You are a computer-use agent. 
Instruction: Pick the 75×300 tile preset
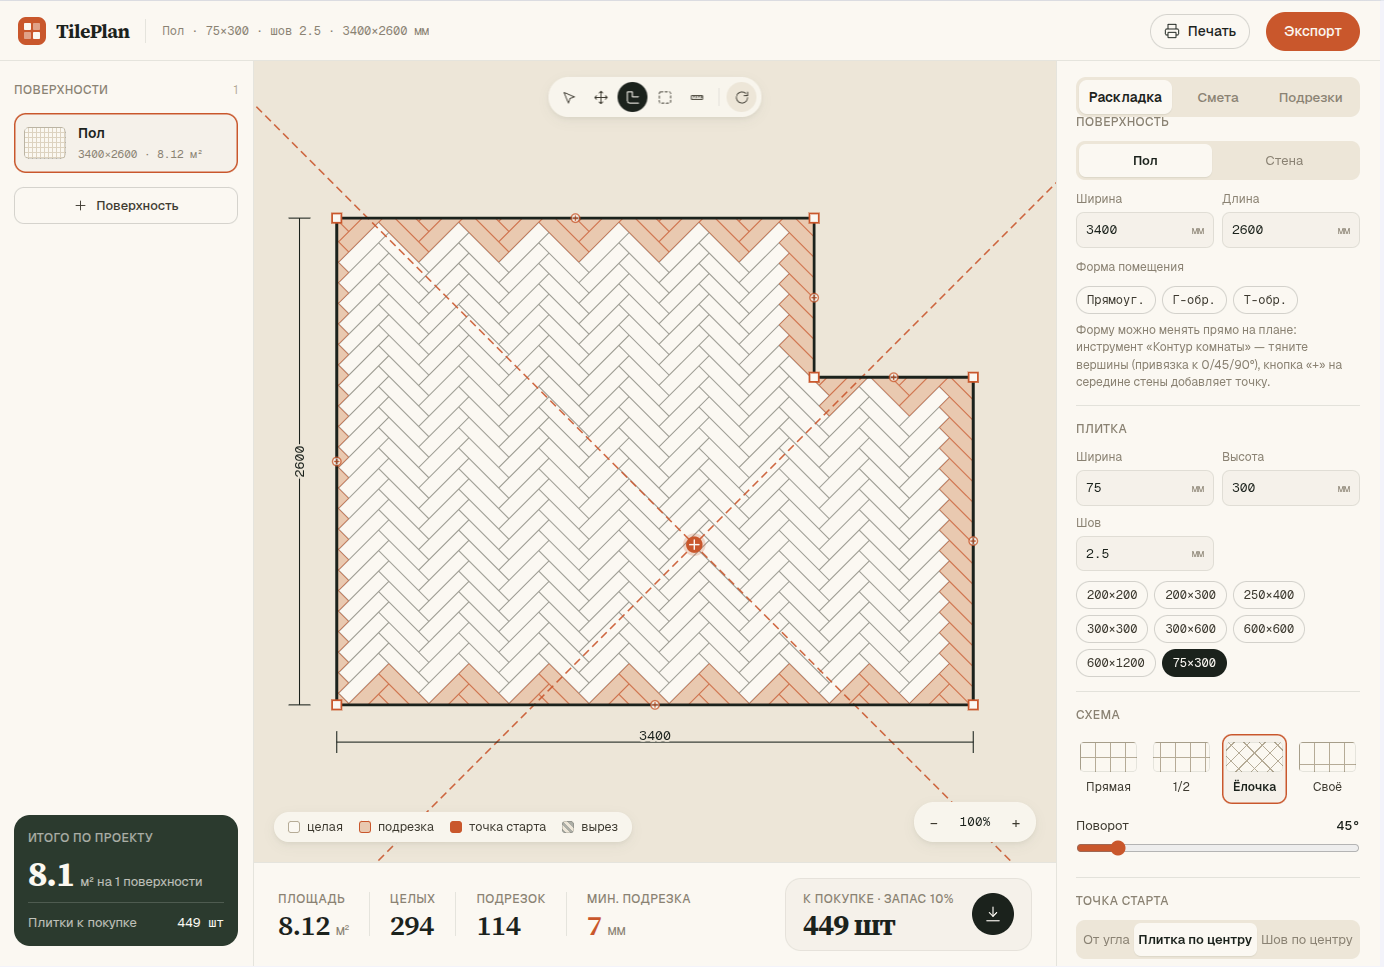1194,663
